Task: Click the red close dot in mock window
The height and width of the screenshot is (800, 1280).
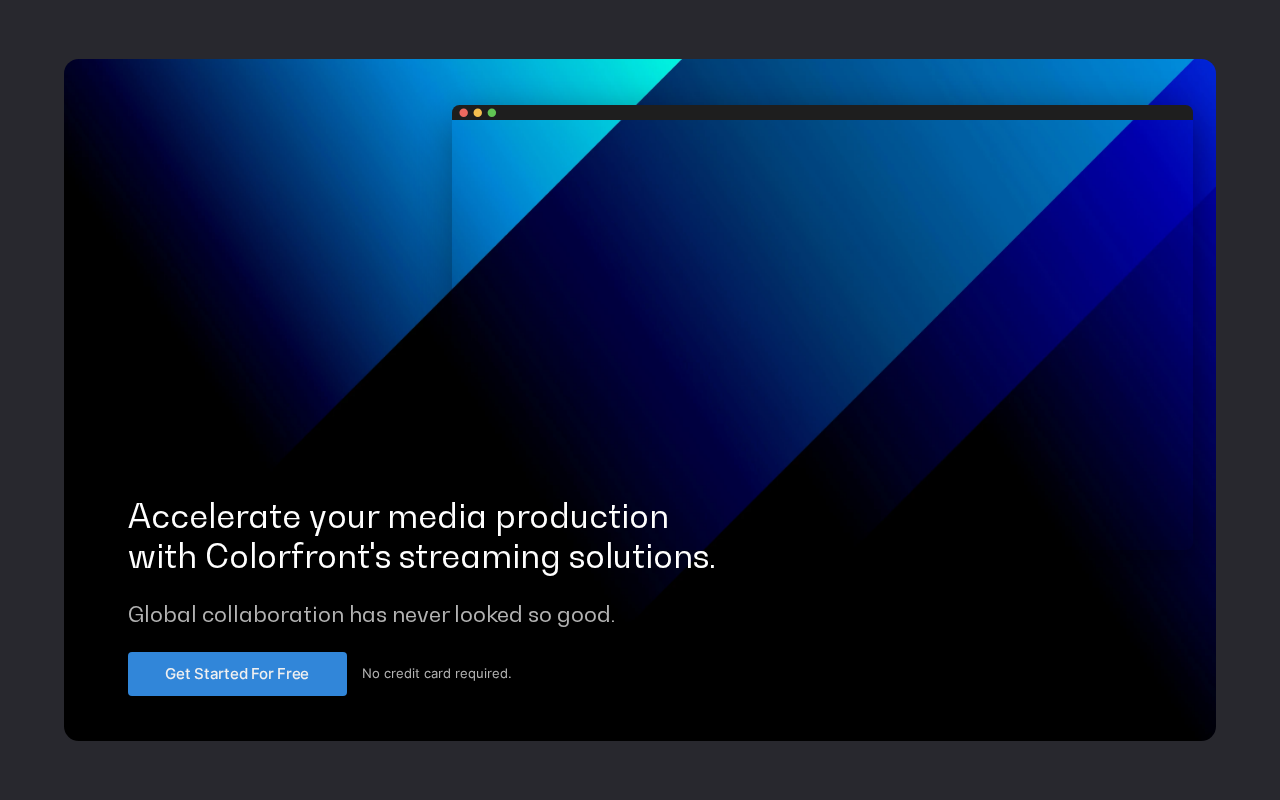Action: pos(463,113)
